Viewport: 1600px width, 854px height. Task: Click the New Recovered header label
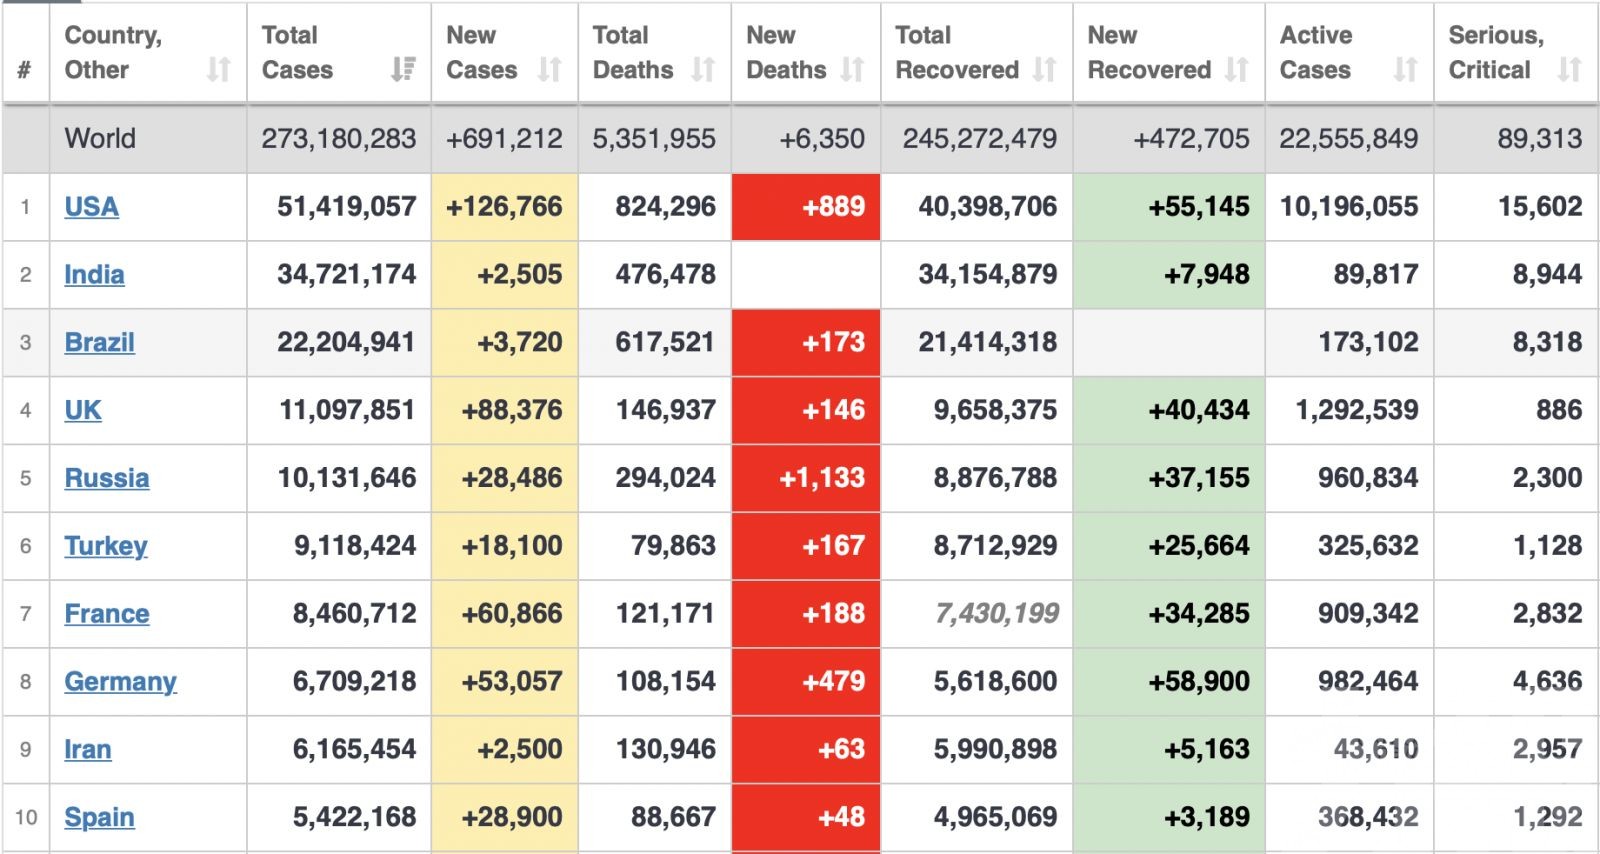coord(1149,52)
